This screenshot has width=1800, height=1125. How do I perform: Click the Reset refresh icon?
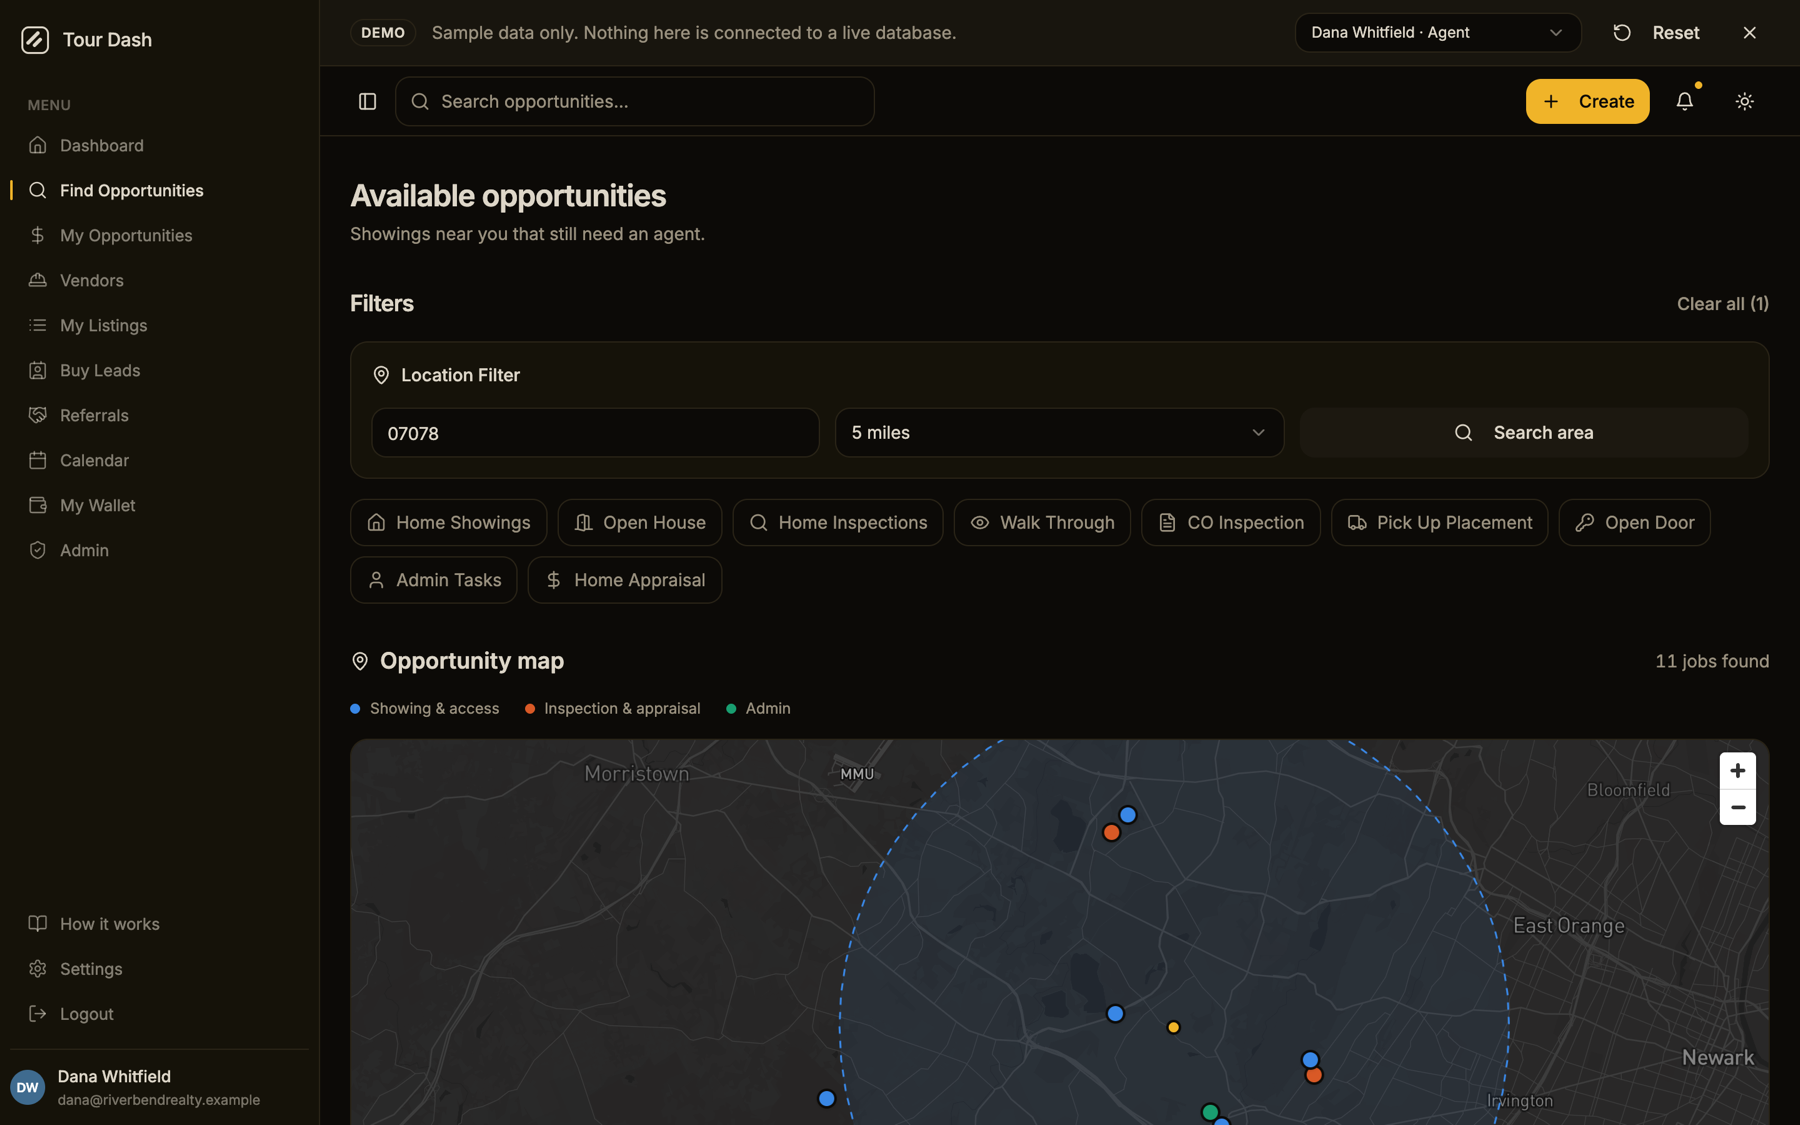click(x=1621, y=33)
